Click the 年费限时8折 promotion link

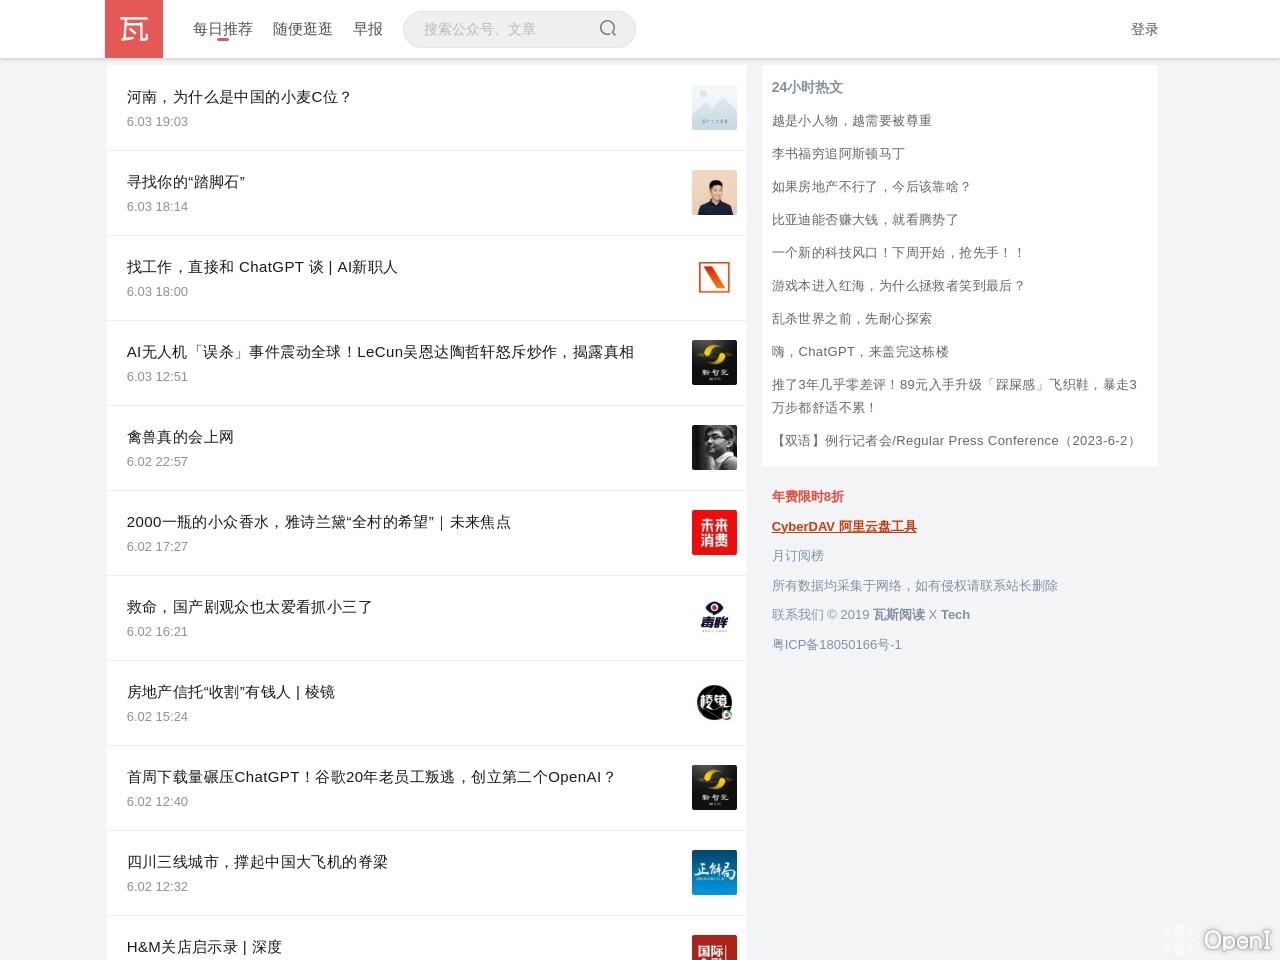[807, 496]
